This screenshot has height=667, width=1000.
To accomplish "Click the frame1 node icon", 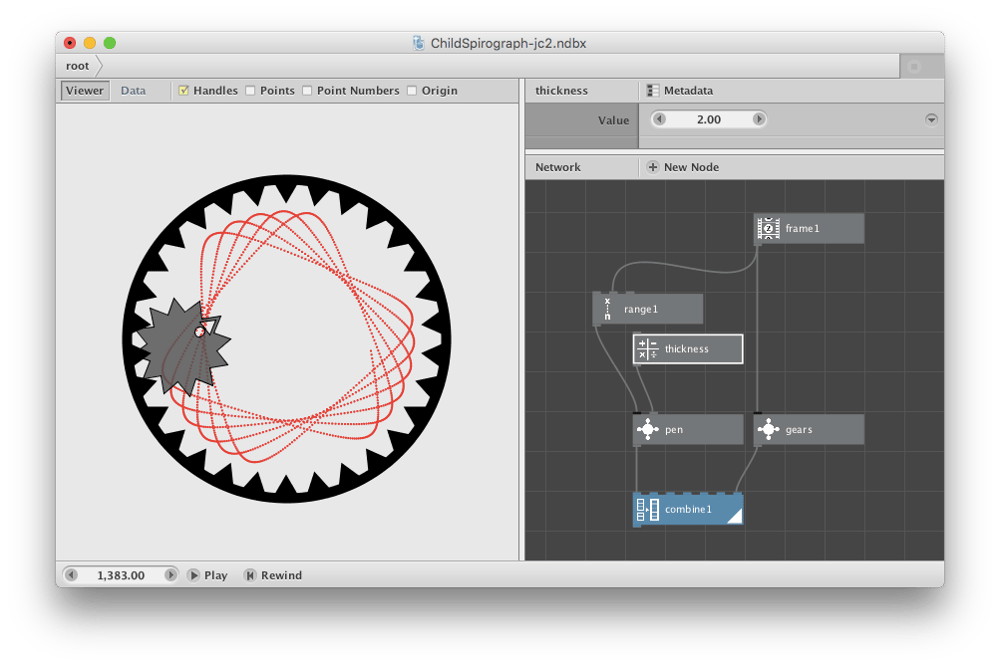I will (x=768, y=228).
